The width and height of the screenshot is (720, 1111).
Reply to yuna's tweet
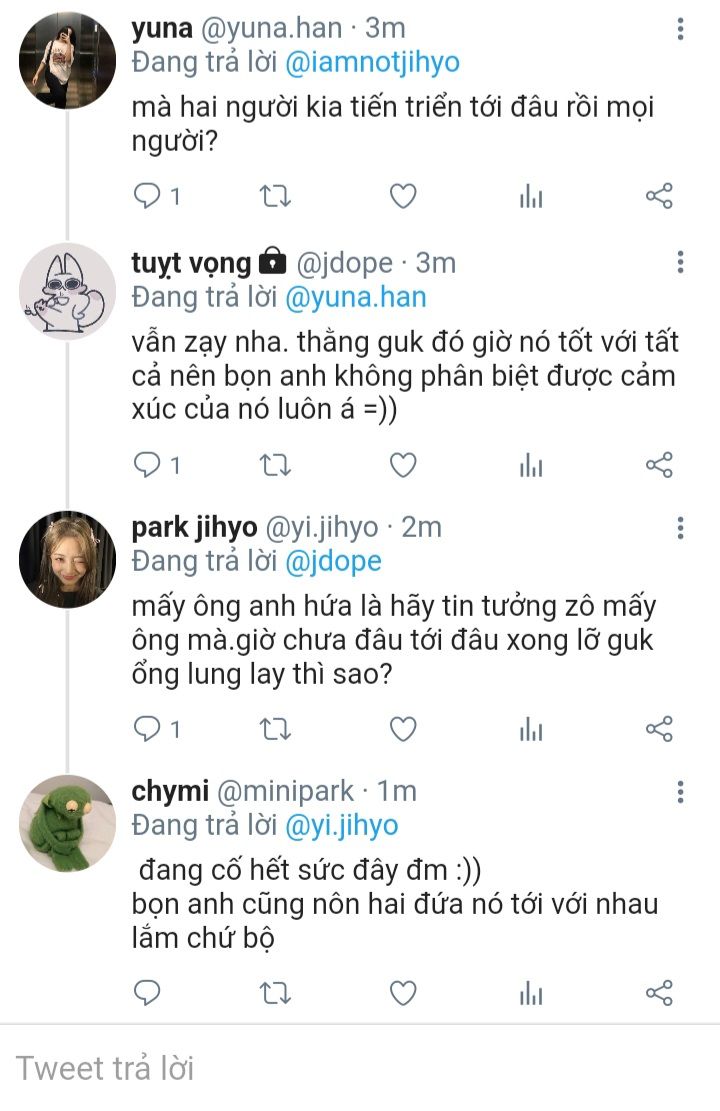pos(148,197)
